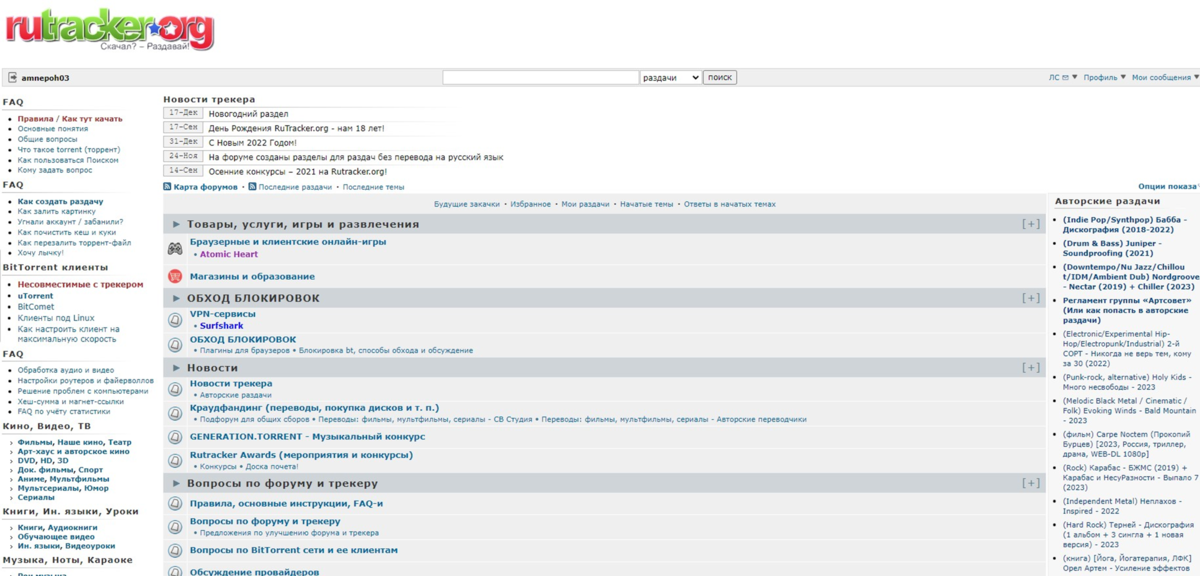
Task: Click the поиск search button
Action: pos(720,77)
